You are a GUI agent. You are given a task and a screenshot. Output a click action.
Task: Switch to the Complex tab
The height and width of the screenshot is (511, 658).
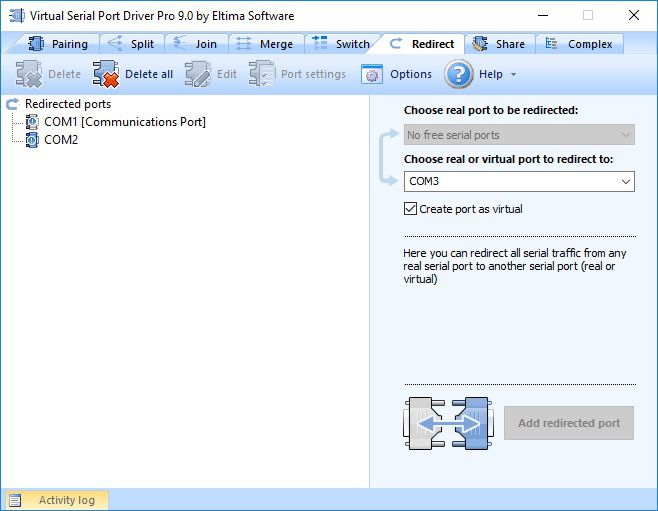point(579,44)
